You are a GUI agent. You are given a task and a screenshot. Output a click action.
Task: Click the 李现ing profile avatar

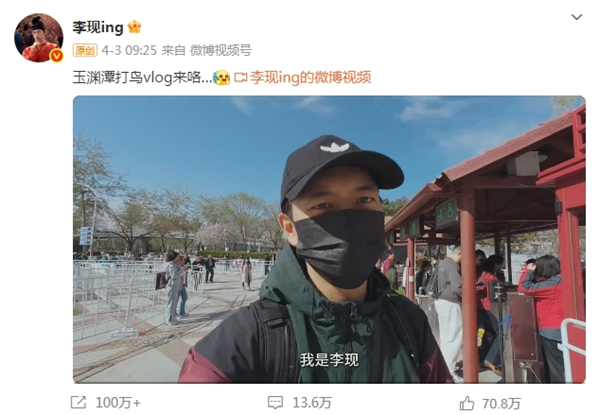[39, 37]
